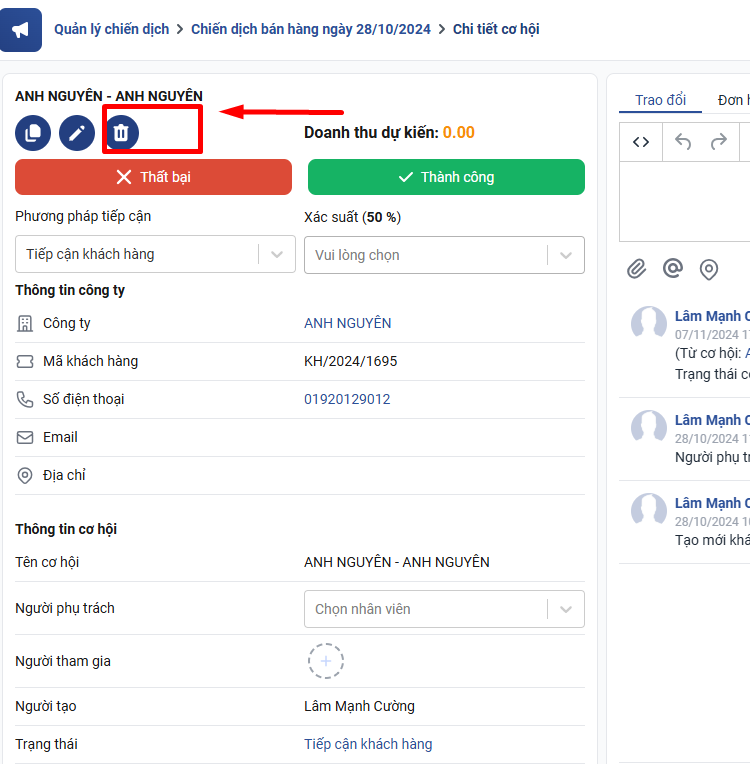
Task: Click the trash delete icon
Action: (121, 132)
